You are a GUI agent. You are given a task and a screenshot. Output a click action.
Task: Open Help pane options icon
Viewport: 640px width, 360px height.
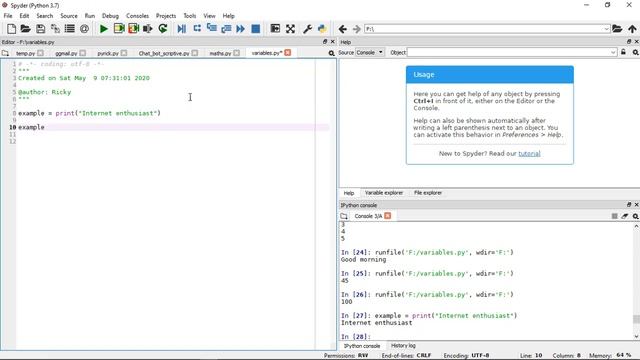(x=636, y=52)
